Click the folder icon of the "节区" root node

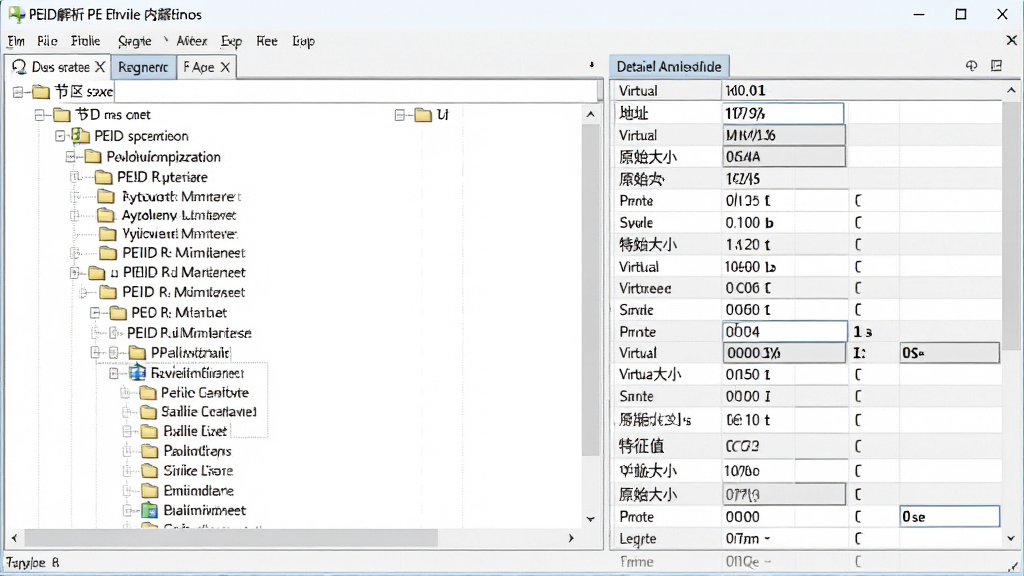[40, 91]
